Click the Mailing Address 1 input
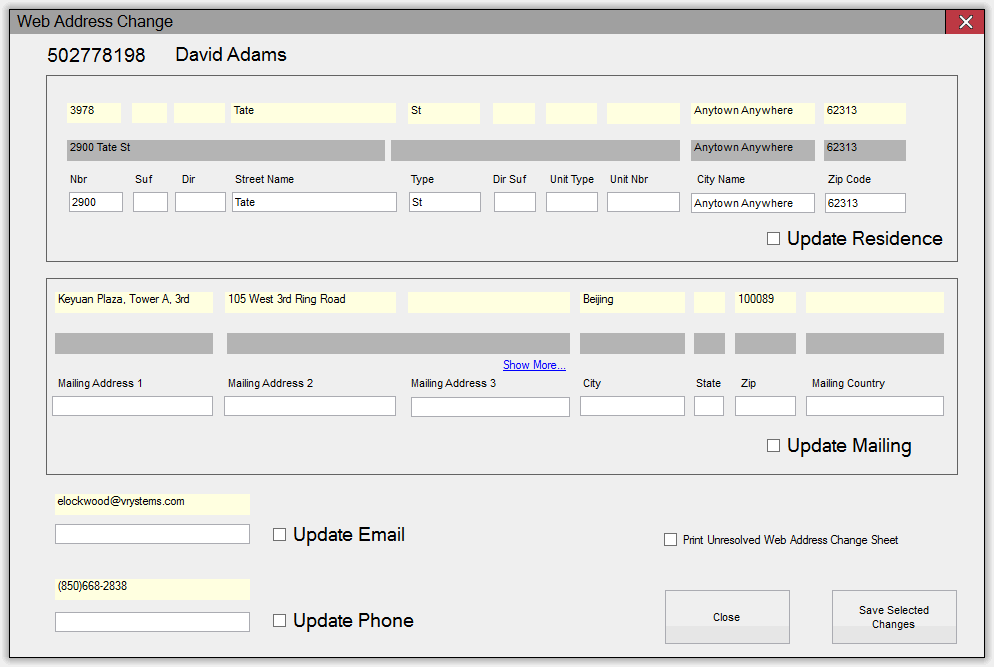This screenshot has height=667, width=994. click(132, 406)
